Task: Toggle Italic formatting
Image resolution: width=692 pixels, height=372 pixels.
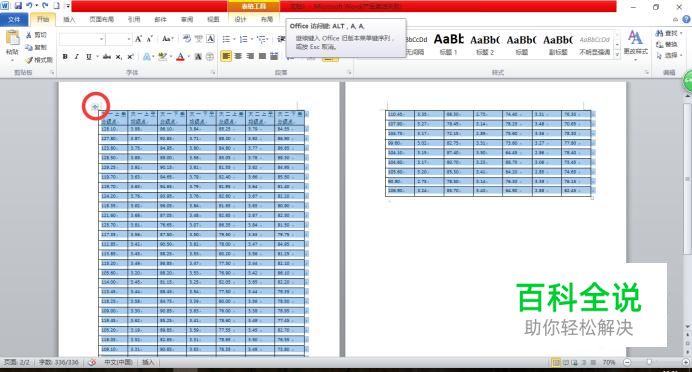Action: tap(77, 56)
